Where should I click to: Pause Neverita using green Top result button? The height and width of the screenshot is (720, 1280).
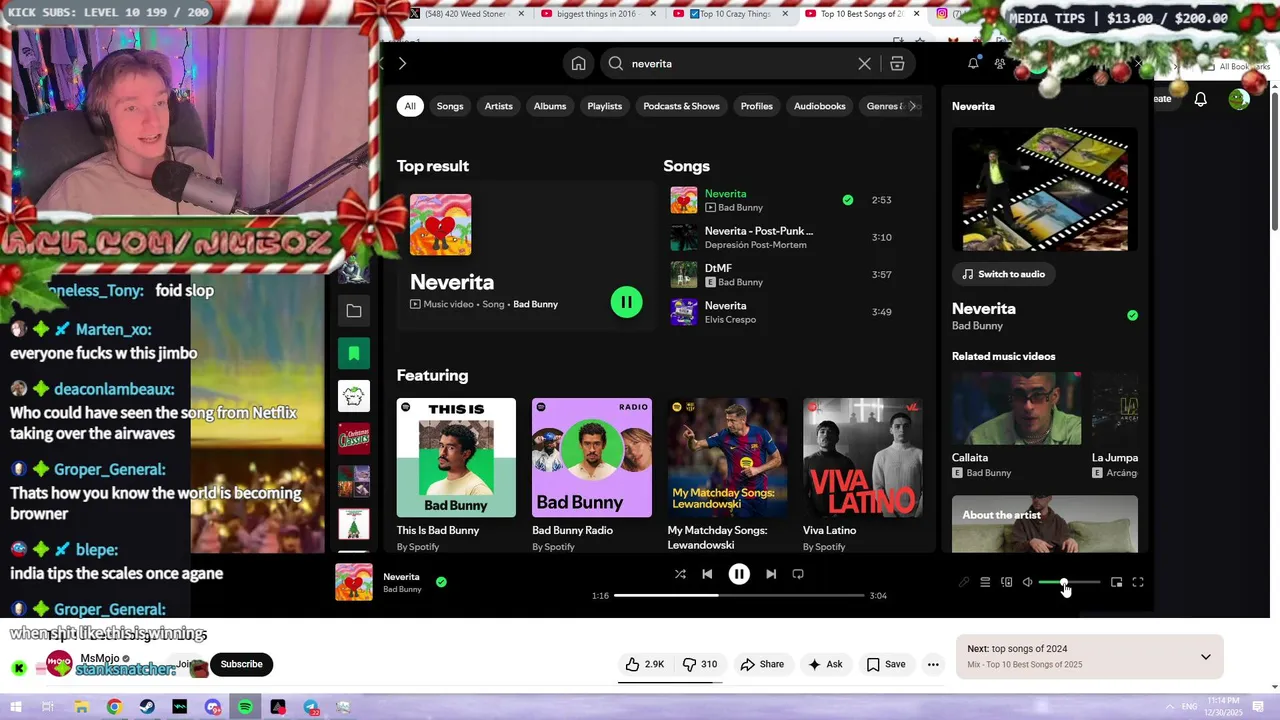[x=627, y=302]
